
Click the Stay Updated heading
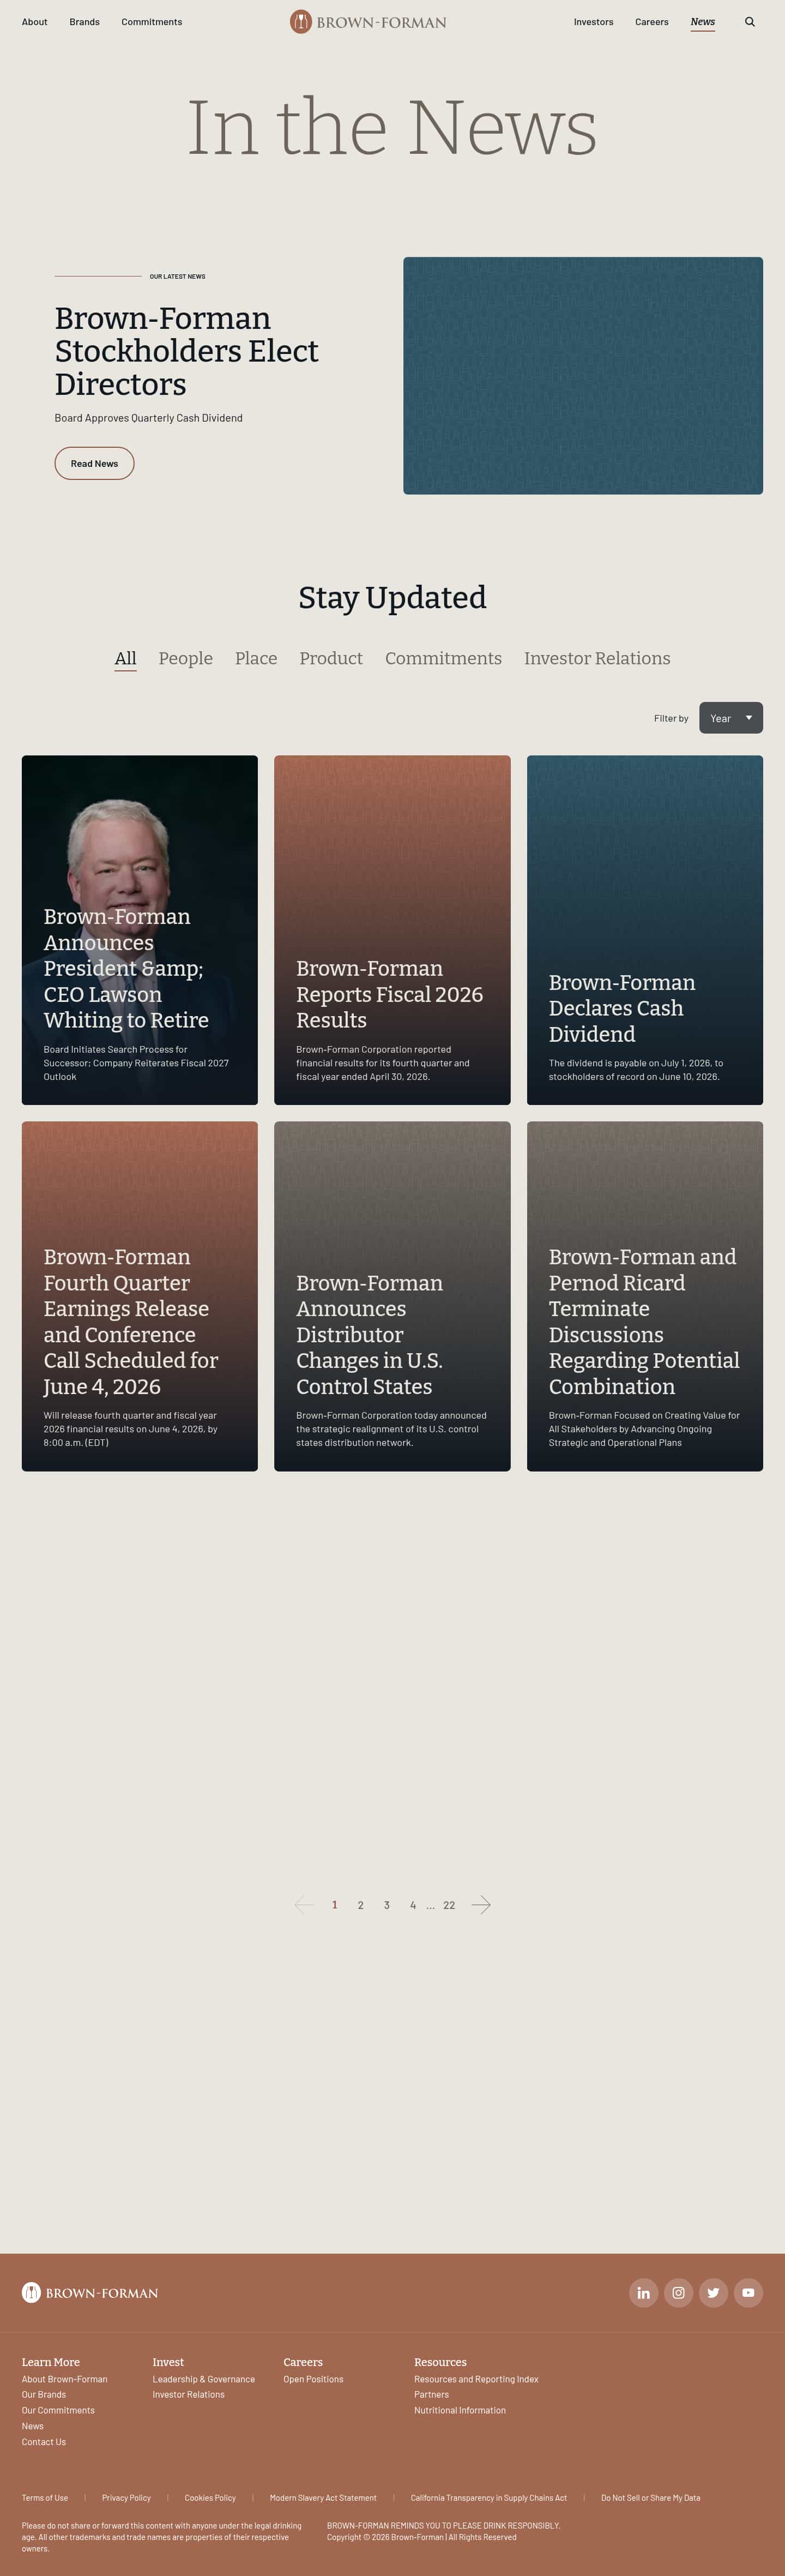coord(392,597)
